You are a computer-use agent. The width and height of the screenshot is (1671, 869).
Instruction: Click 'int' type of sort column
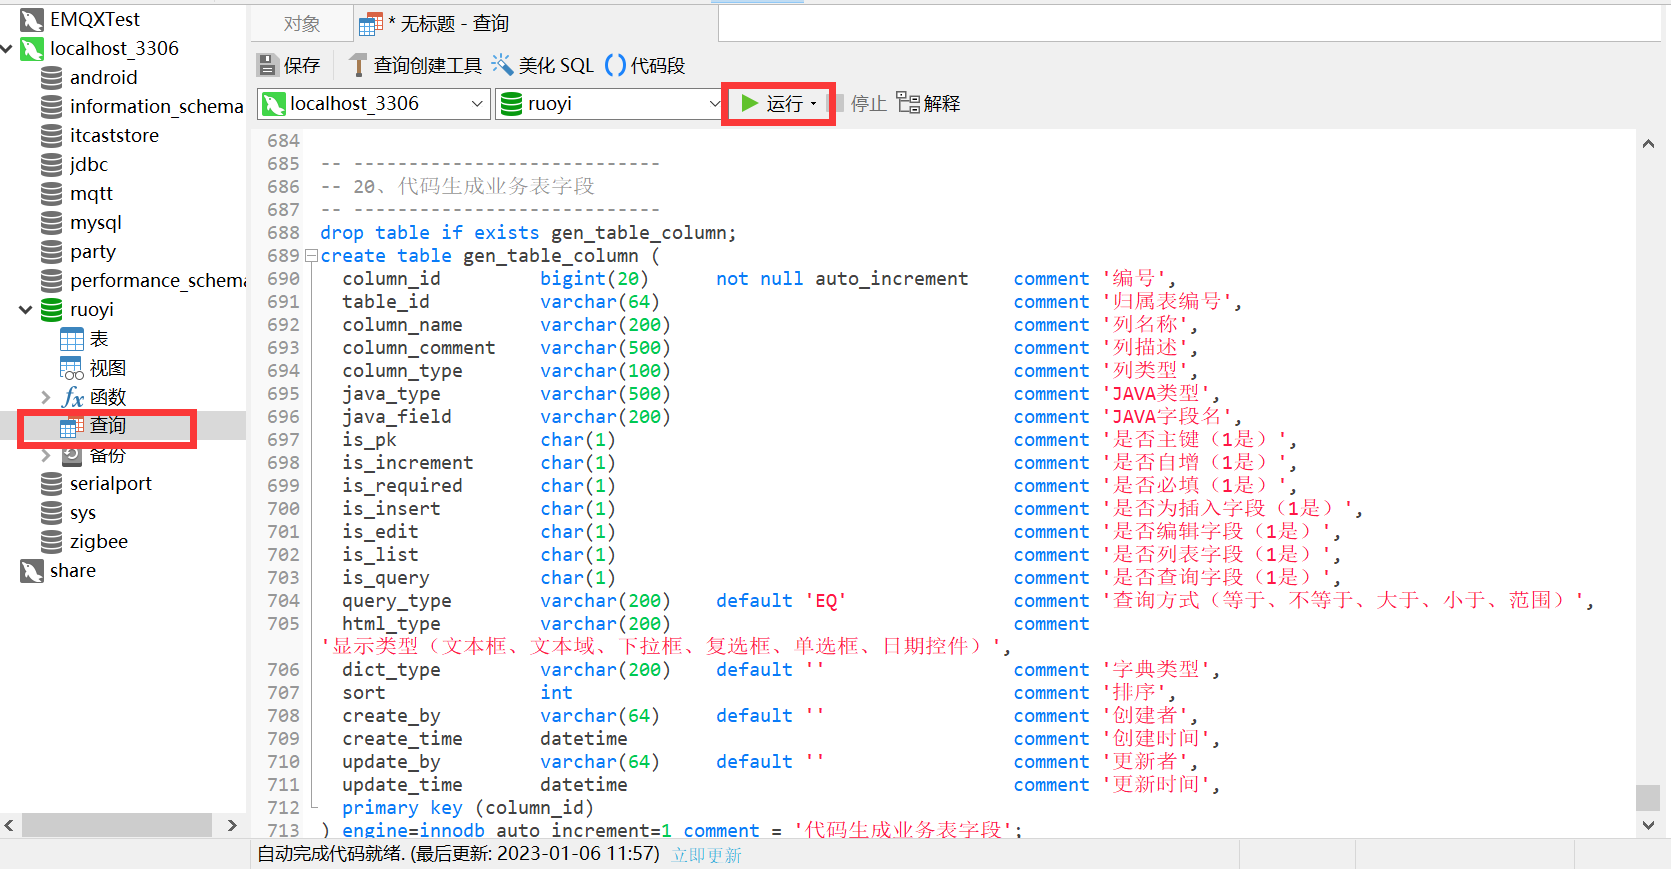[556, 693]
